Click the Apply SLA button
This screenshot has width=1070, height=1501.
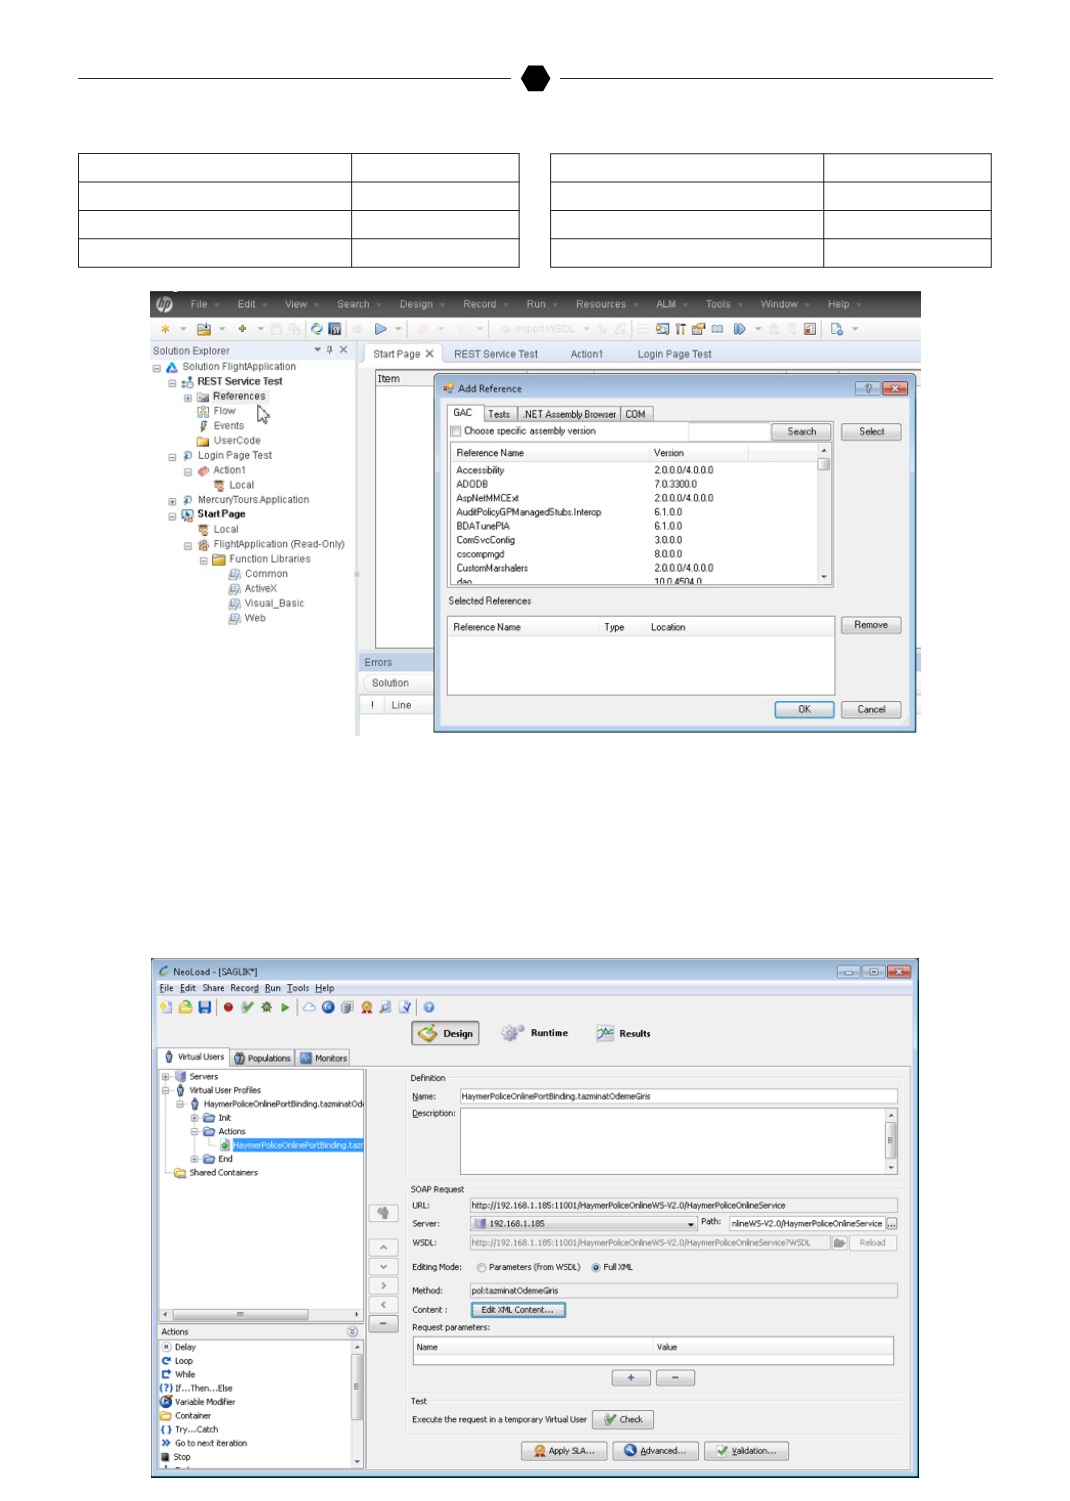click(564, 1451)
